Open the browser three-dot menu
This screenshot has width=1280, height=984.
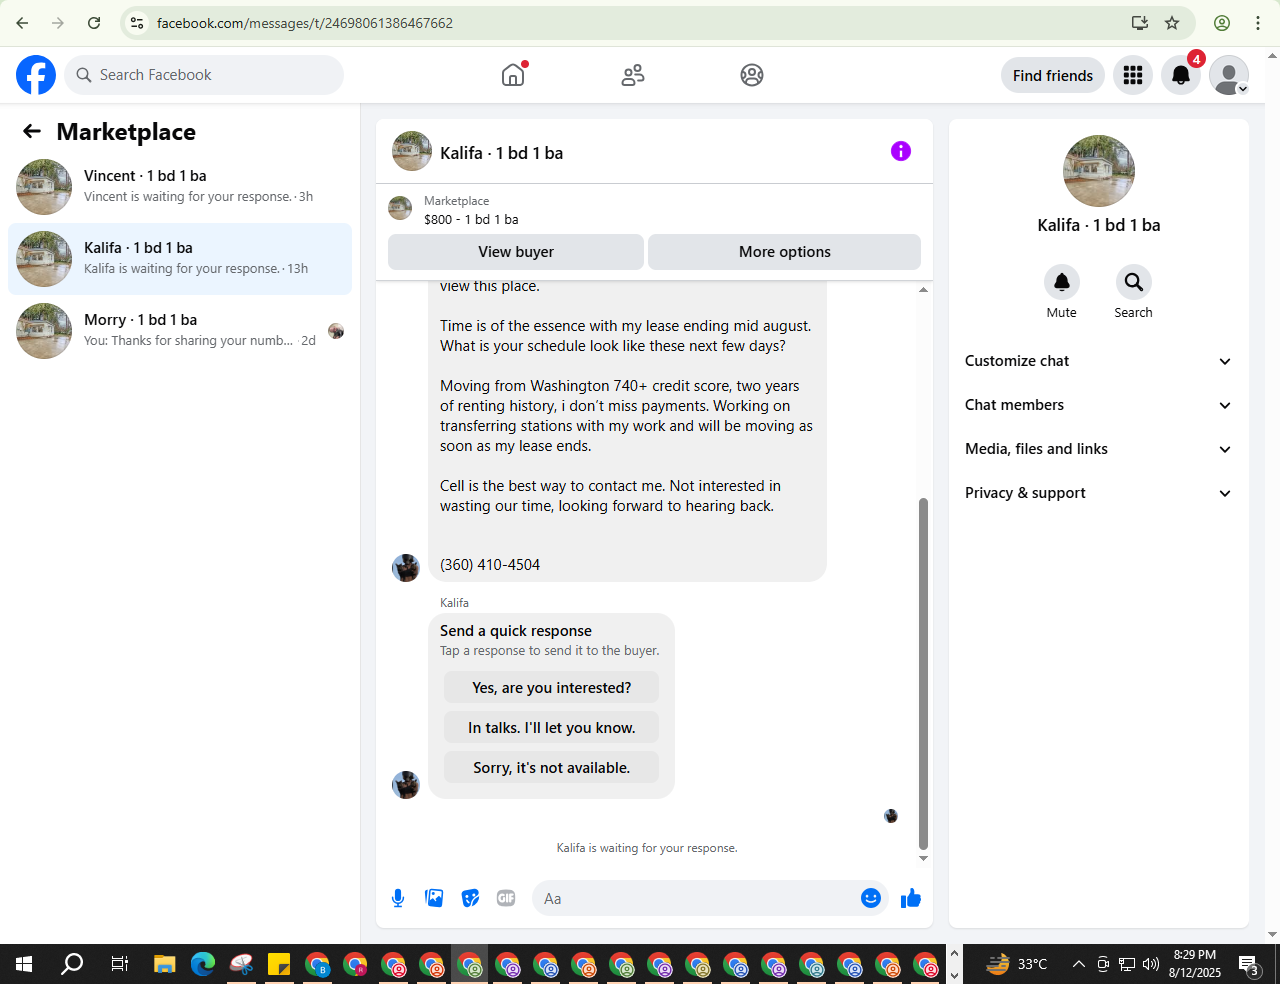click(1258, 23)
